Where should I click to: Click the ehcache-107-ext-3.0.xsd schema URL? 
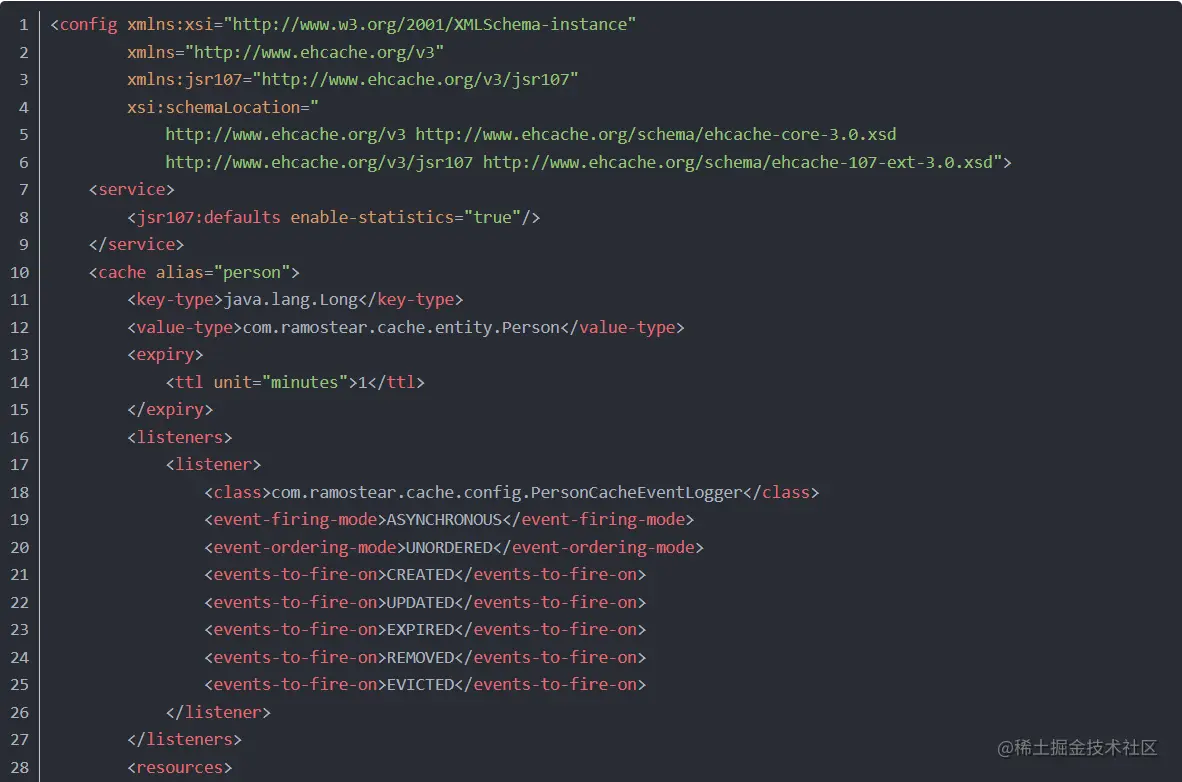click(743, 162)
